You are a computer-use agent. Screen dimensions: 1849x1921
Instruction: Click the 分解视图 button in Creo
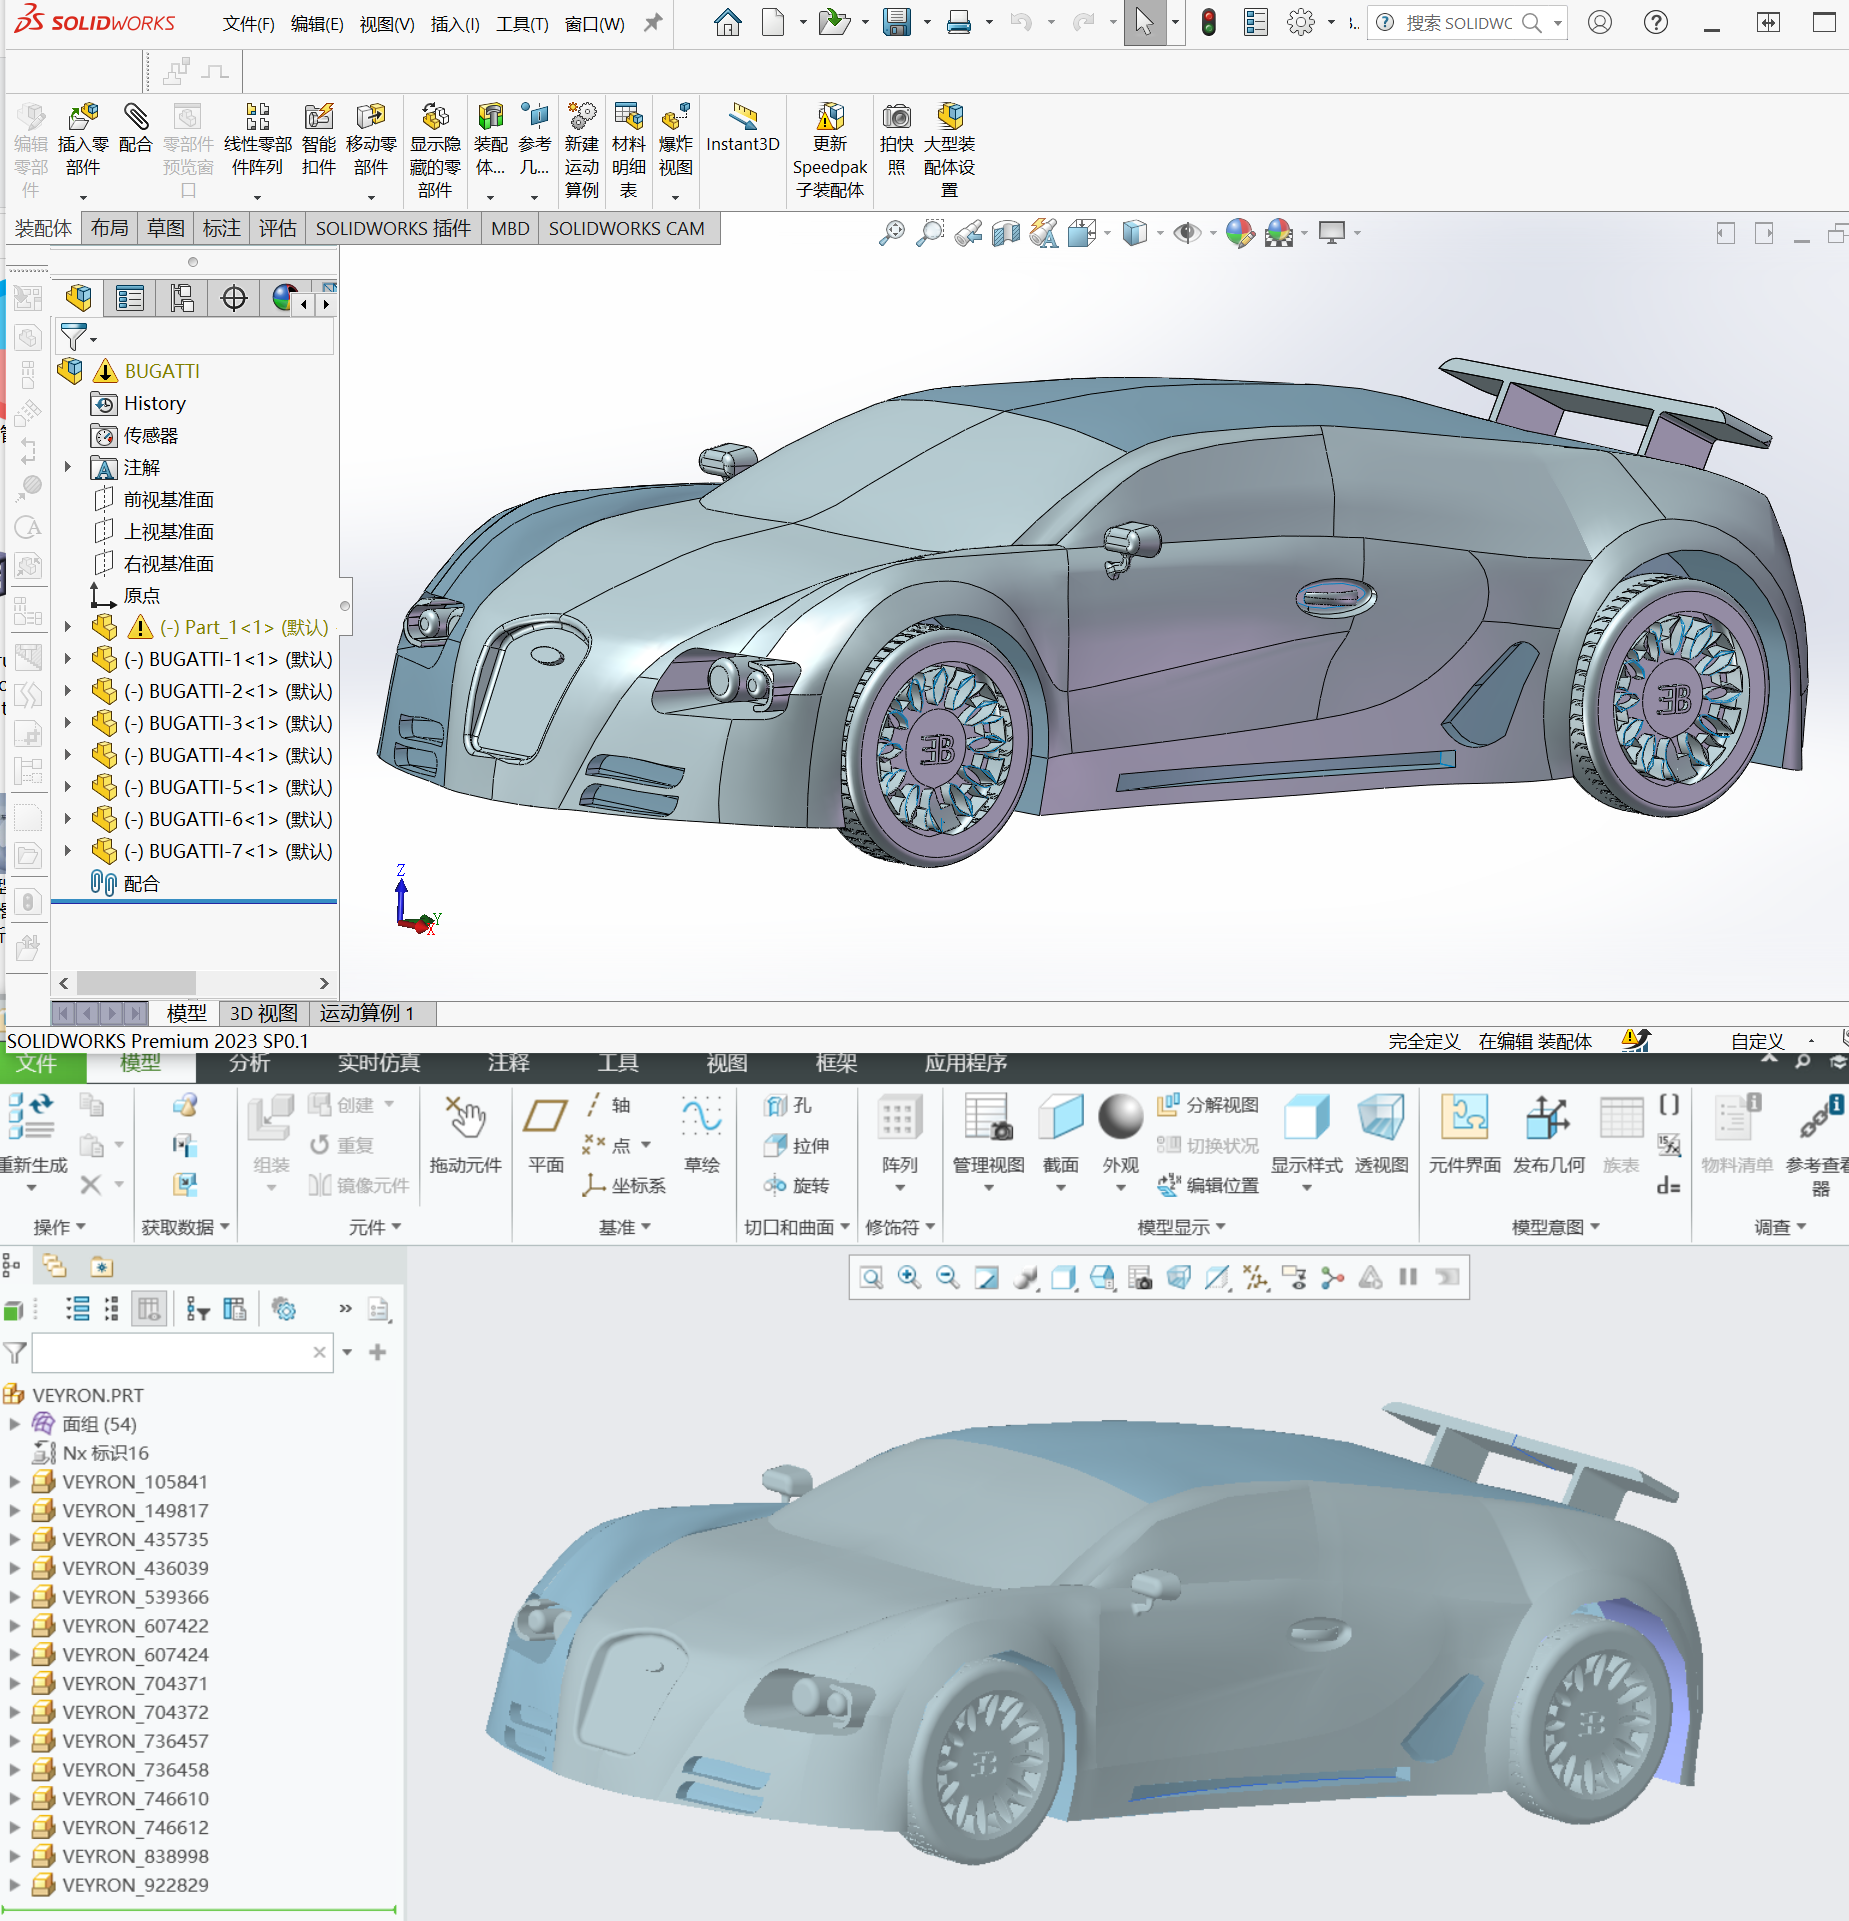click(x=1208, y=1105)
